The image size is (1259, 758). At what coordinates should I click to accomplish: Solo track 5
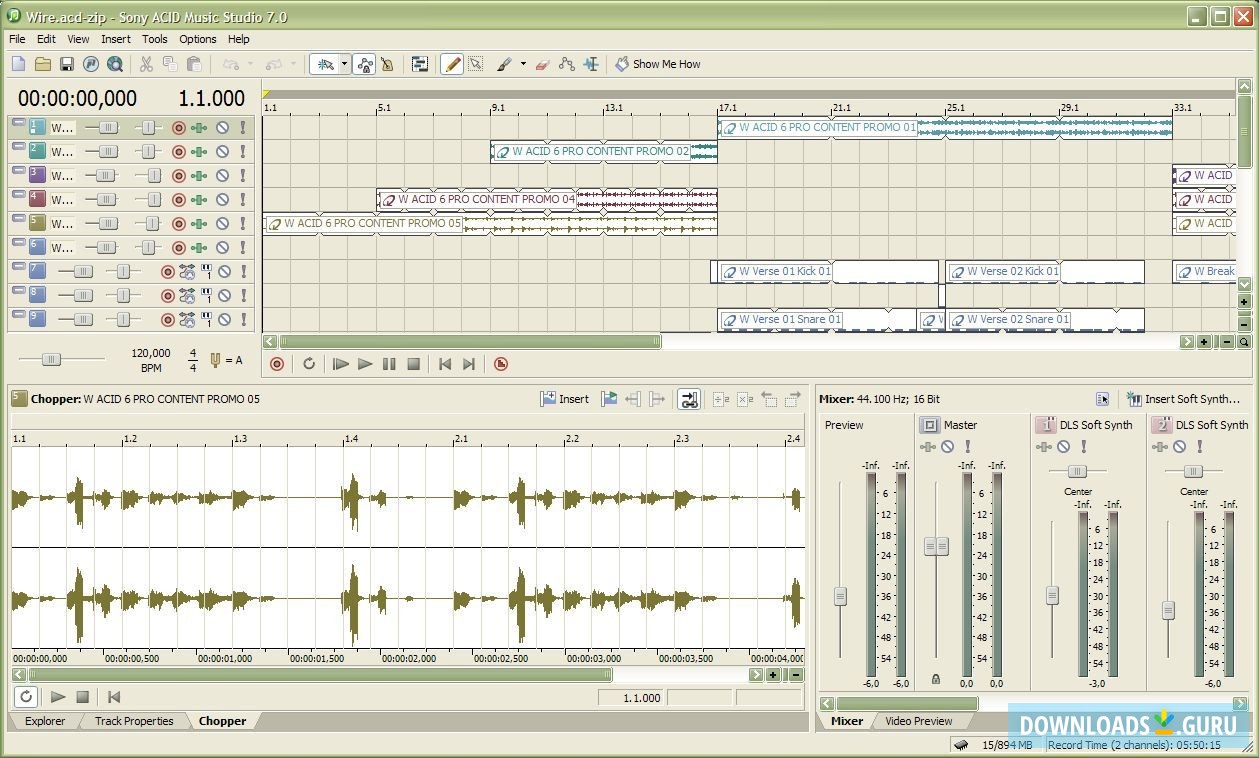pos(242,223)
